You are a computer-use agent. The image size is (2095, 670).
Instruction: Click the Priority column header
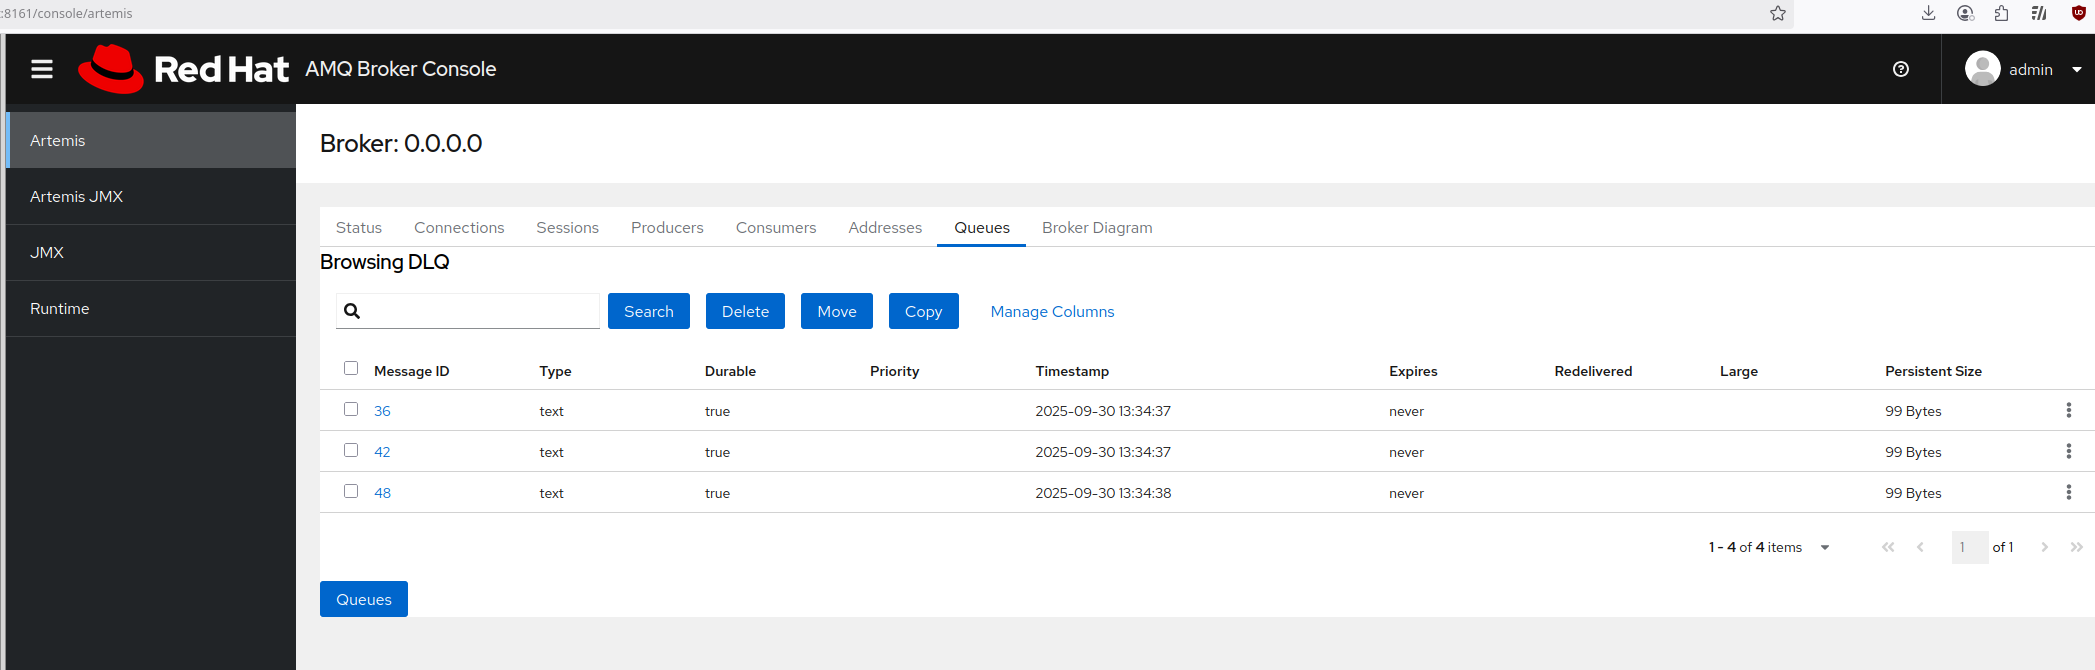894,371
